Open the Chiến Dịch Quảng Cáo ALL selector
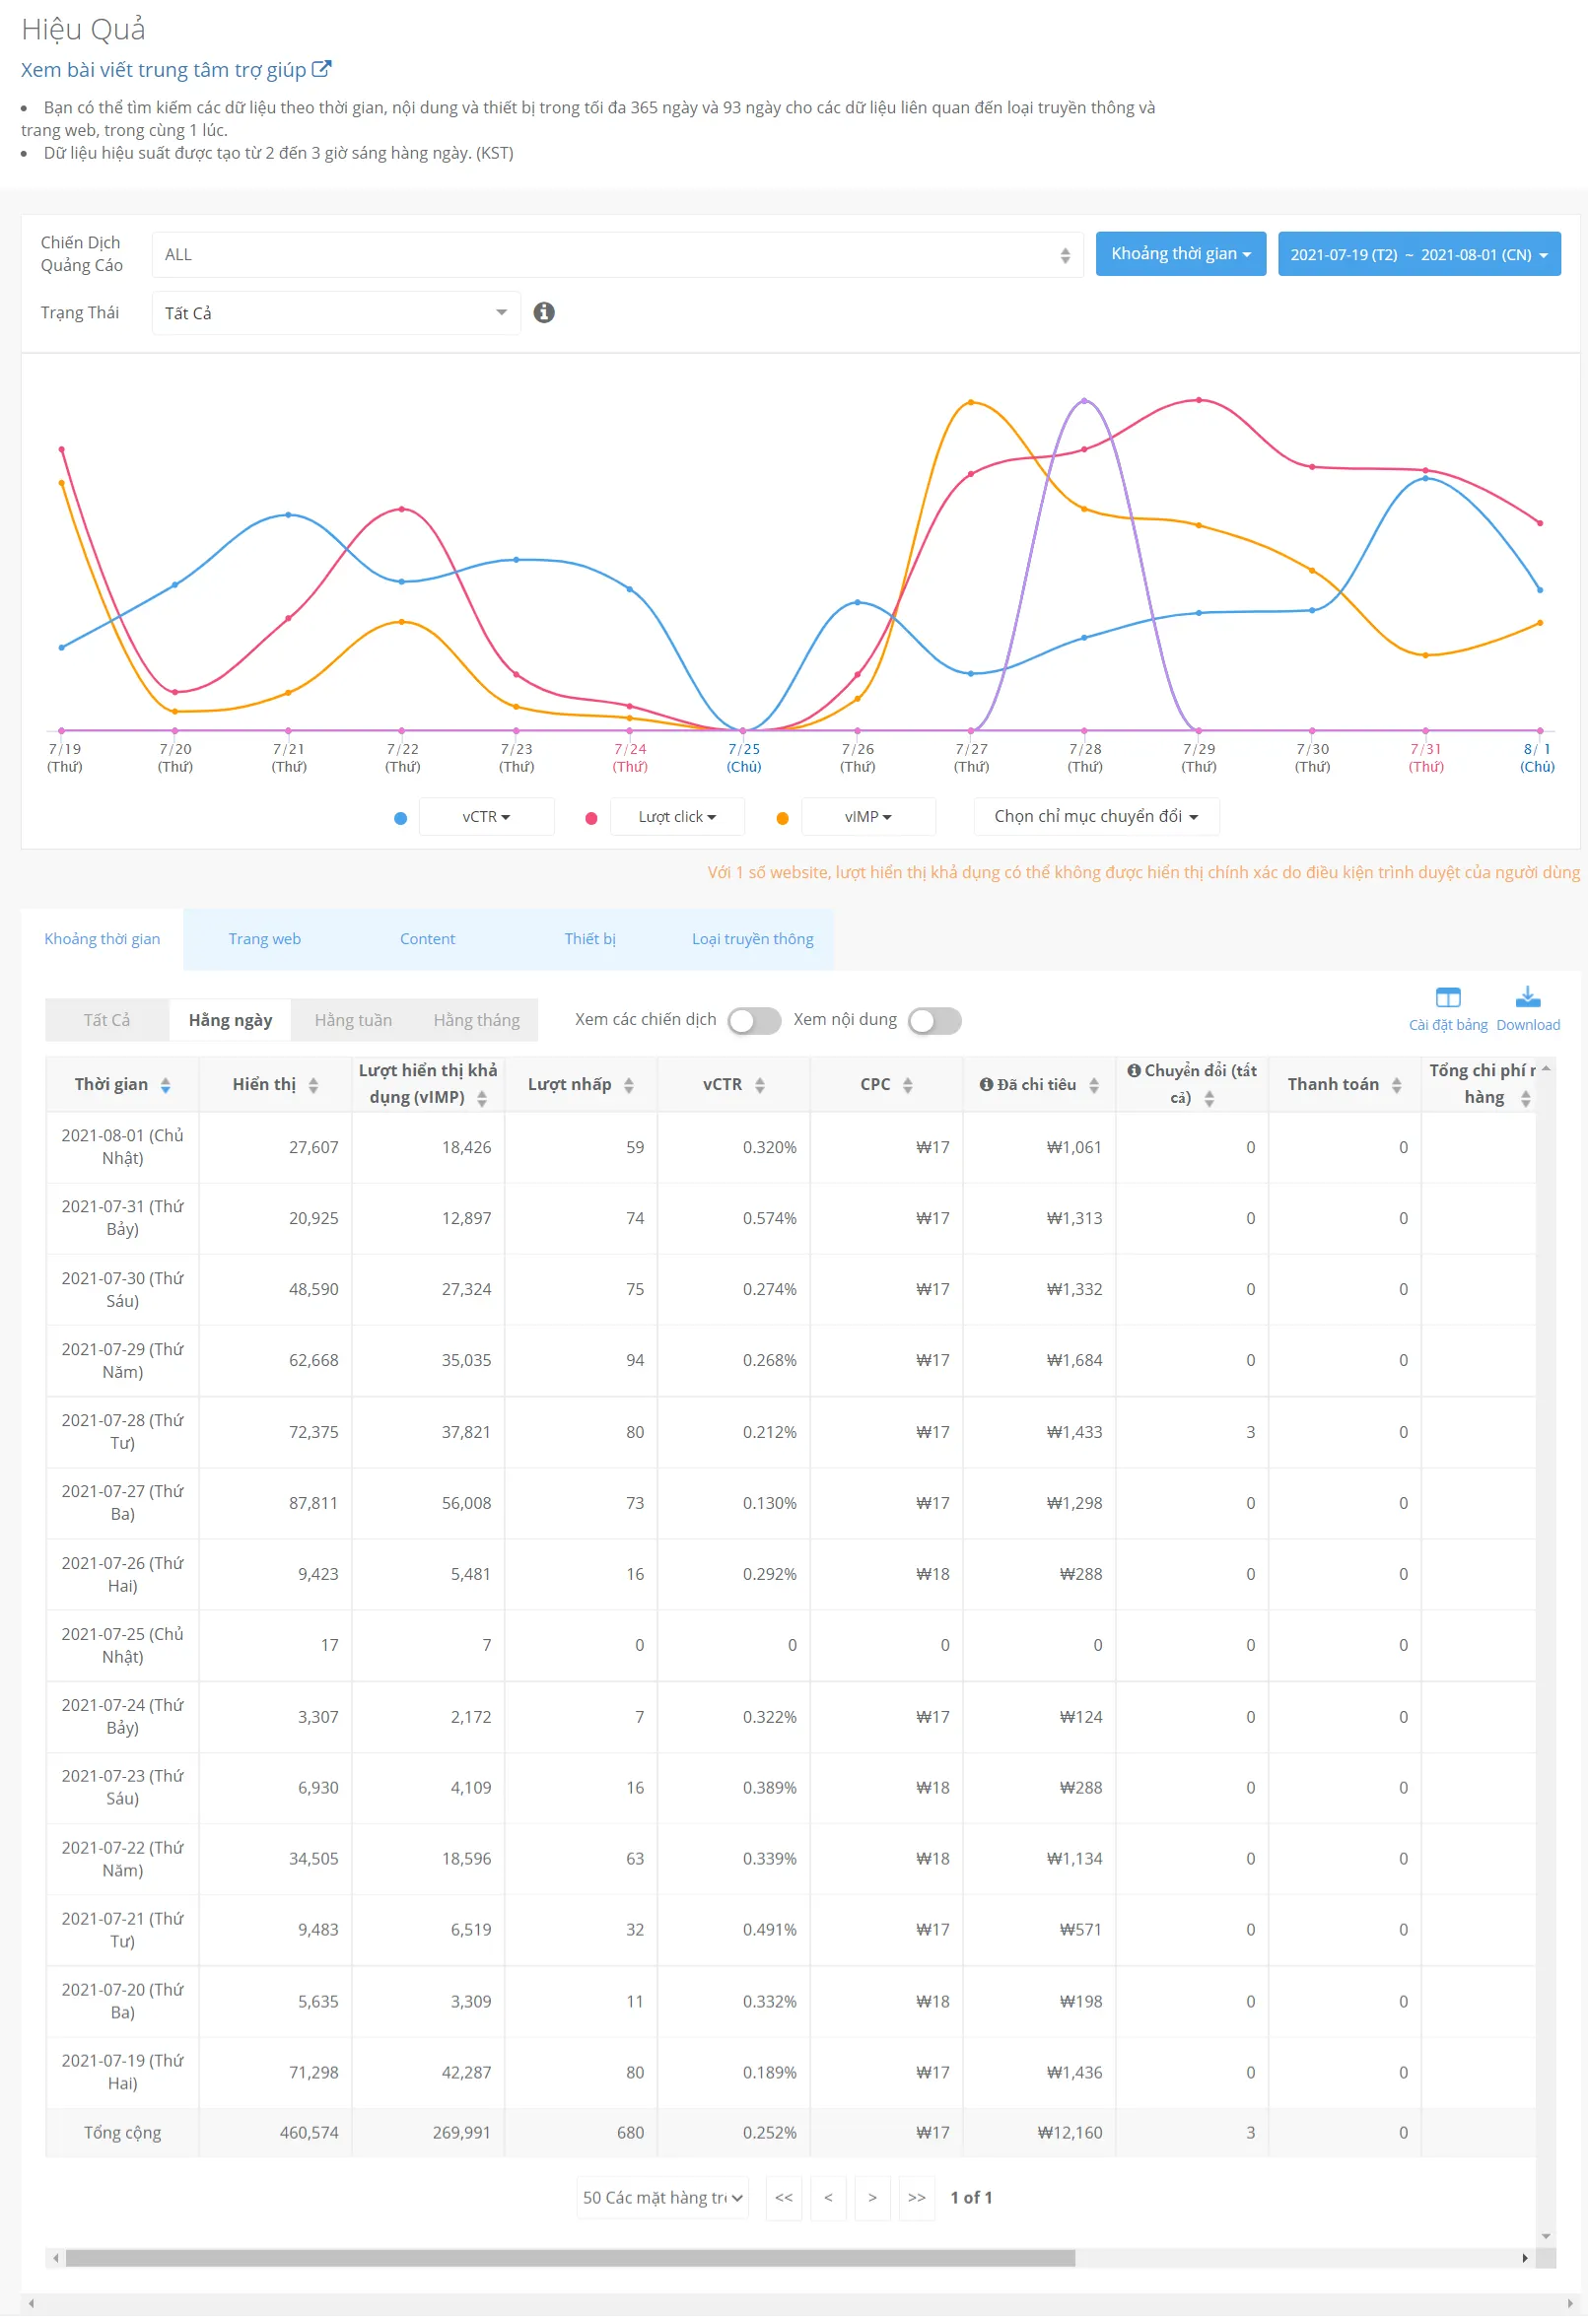This screenshot has height=2324, width=1588. point(617,255)
